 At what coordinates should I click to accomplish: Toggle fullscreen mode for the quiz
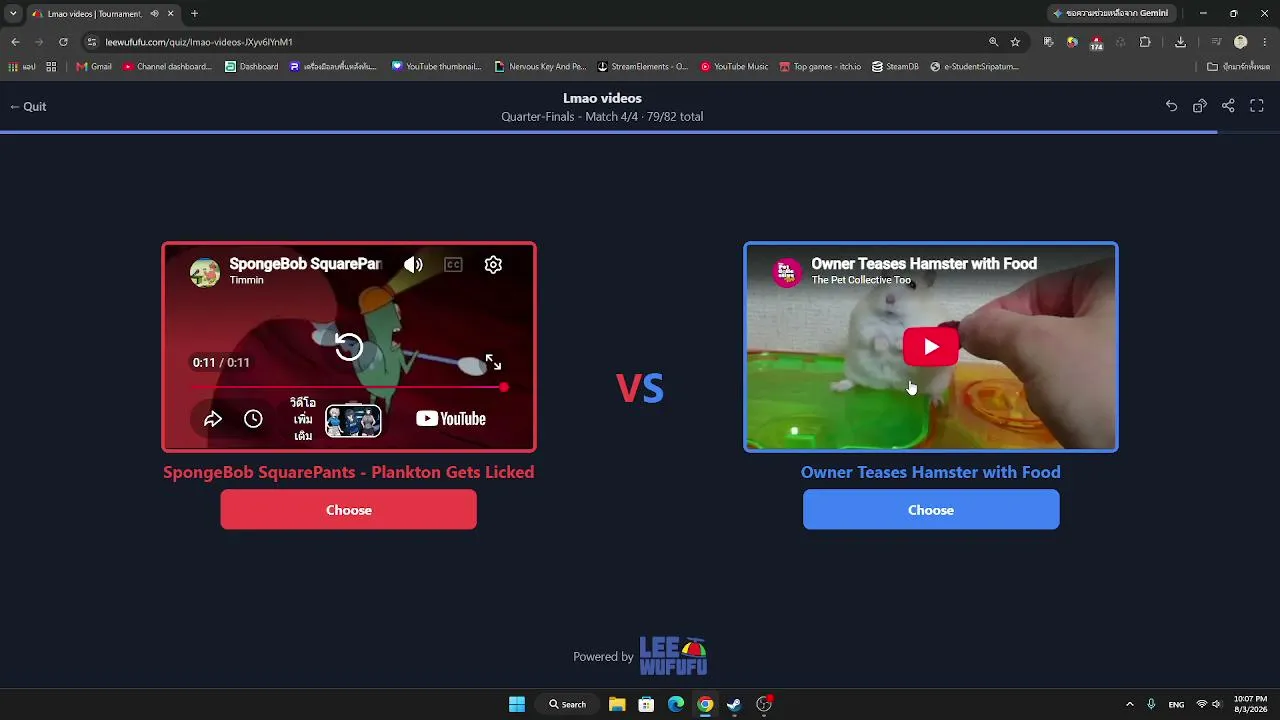click(1257, 106)
